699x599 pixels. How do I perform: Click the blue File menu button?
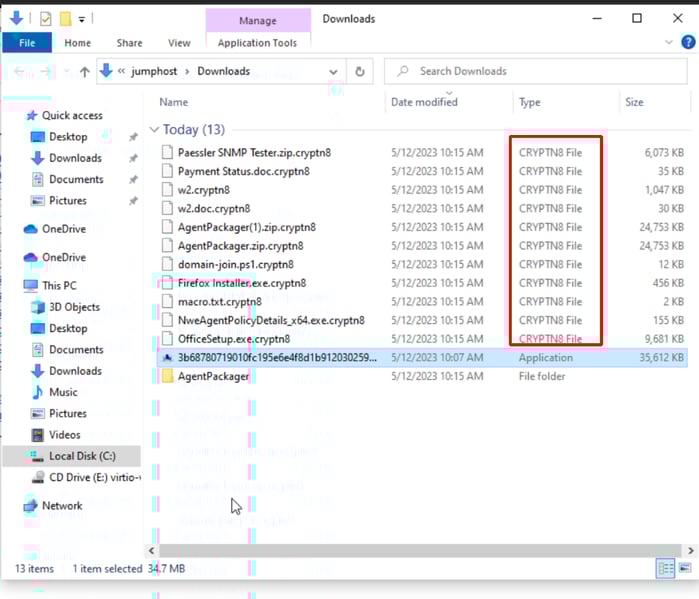pos(27,43)
